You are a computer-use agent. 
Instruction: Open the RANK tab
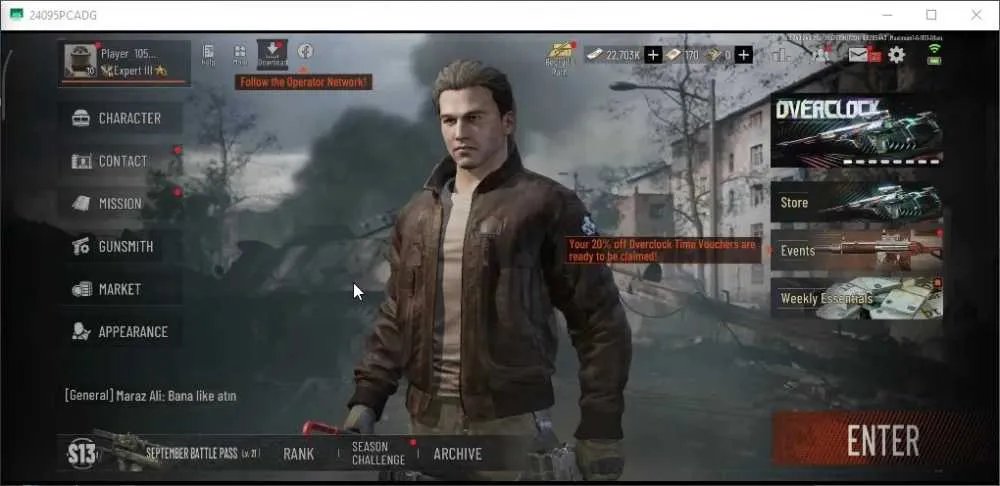click(x=298, y=454)
